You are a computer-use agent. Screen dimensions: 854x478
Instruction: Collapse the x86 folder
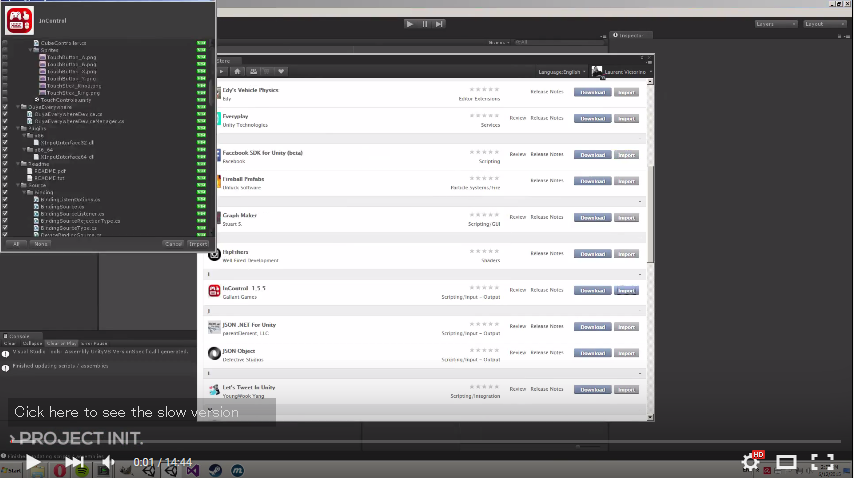pos(24,136)
